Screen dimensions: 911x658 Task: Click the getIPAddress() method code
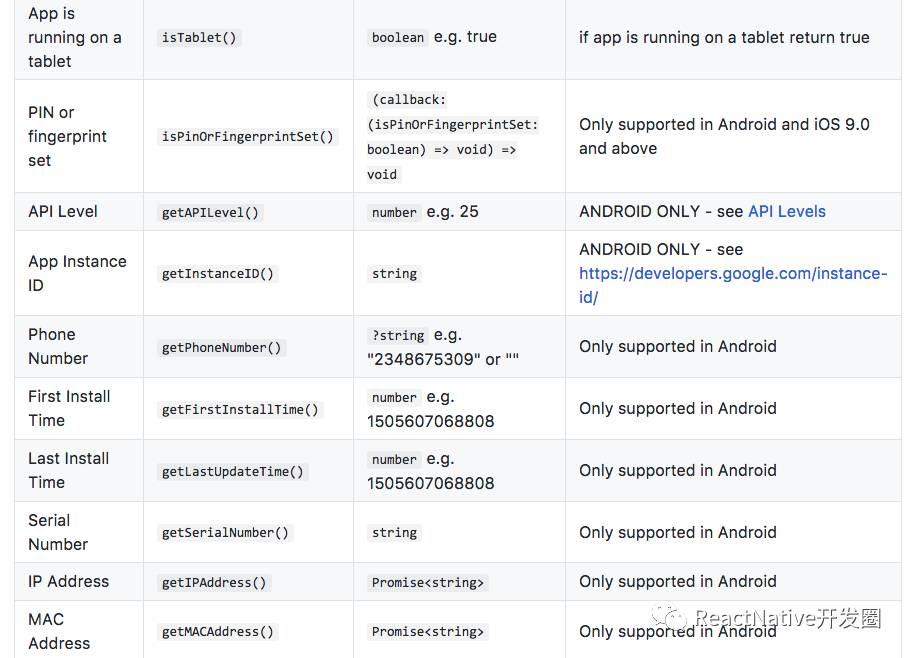tap(214, 583)
